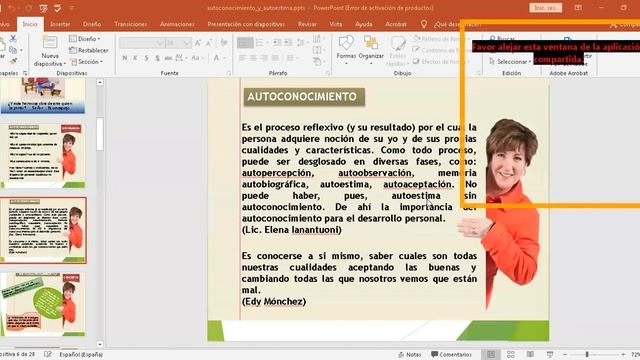Click the Cut scissors icon
Image resolution: width=640 pixels, height=360 pixels.
coord(13,39)
